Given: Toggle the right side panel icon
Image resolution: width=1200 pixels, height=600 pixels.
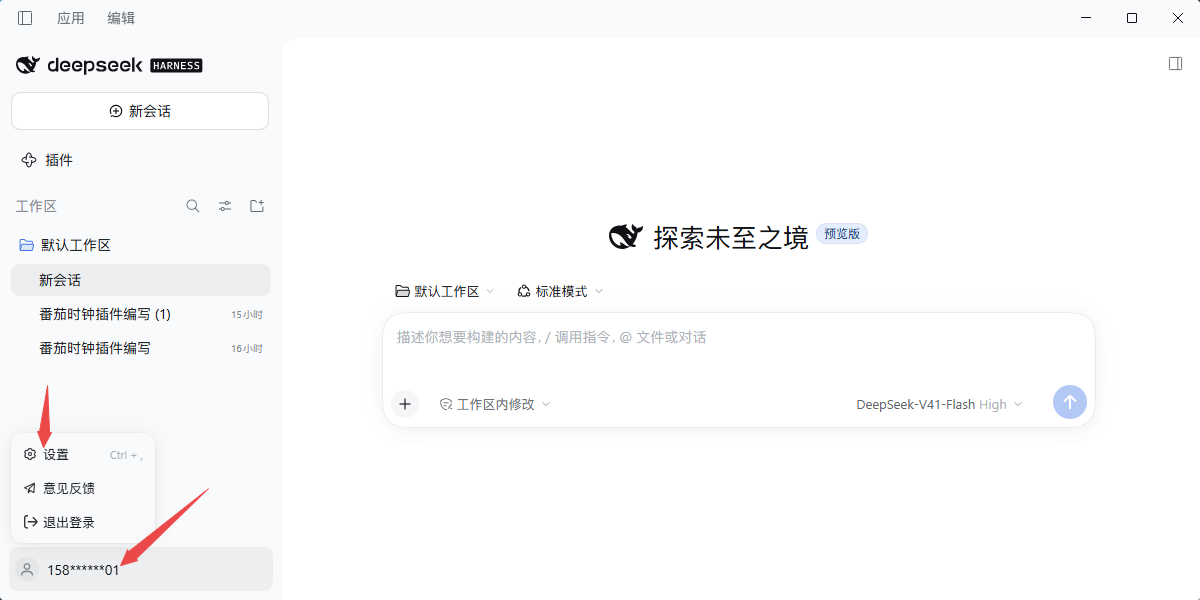Looking at the screenshot, I should click(x=1176, y=64).
